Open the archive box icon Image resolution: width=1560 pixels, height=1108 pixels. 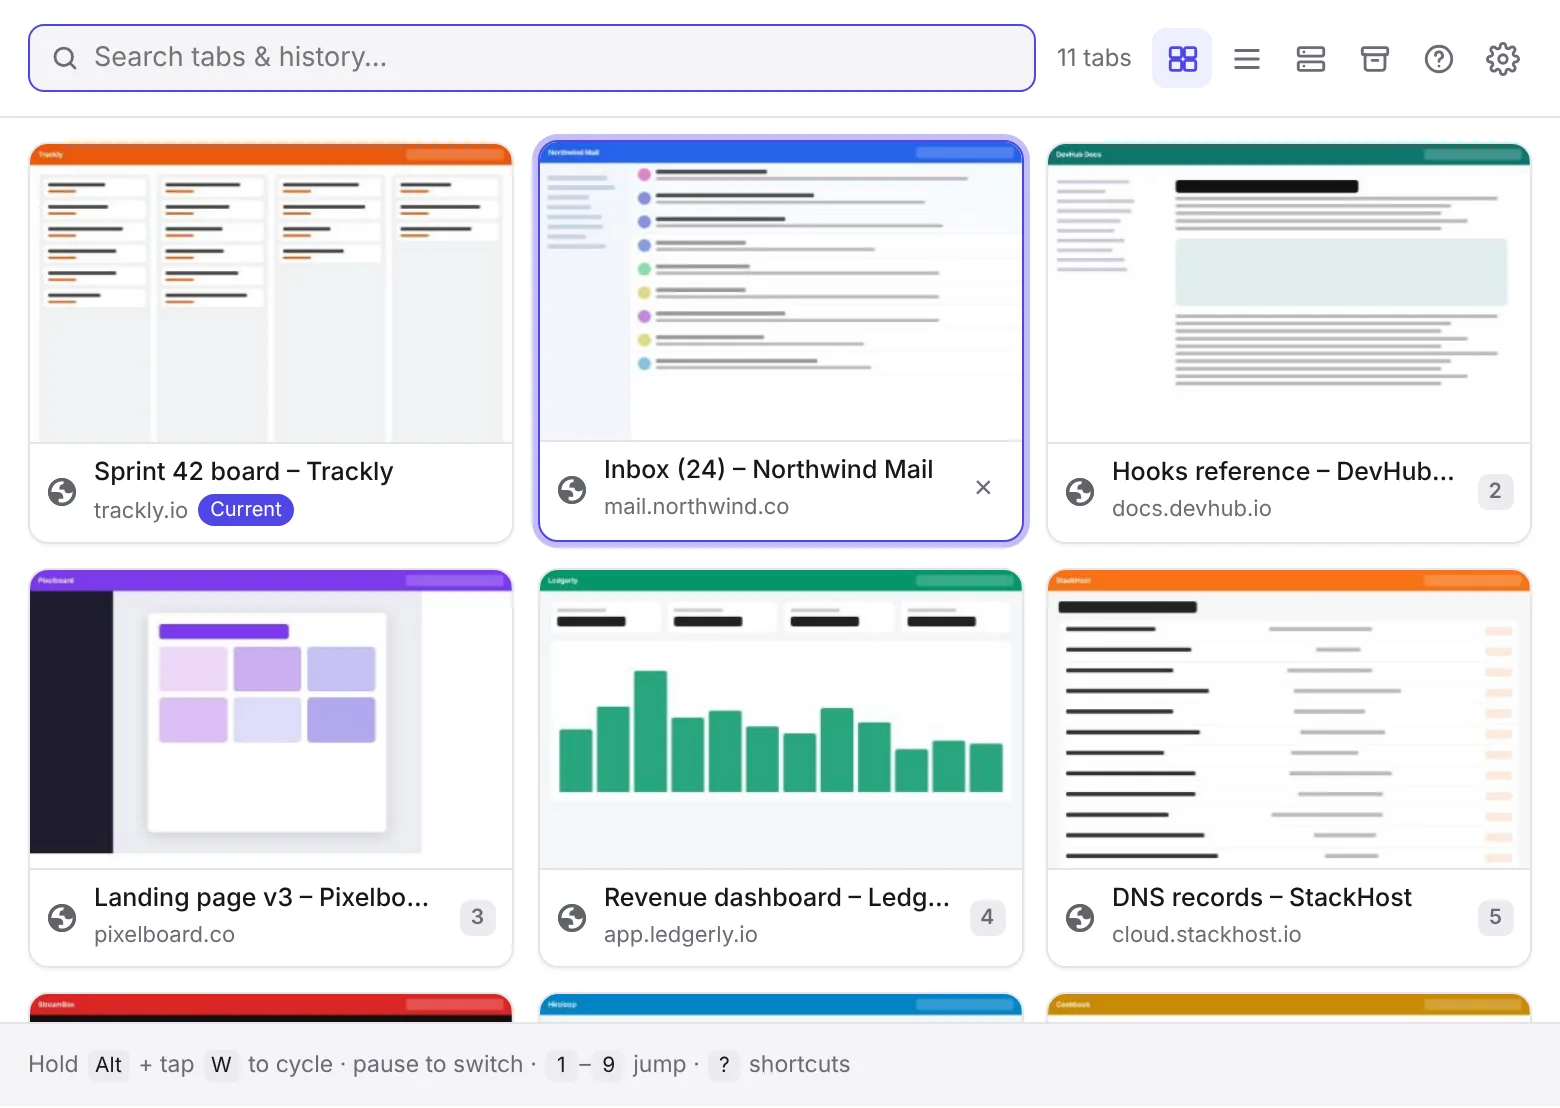1374,59
